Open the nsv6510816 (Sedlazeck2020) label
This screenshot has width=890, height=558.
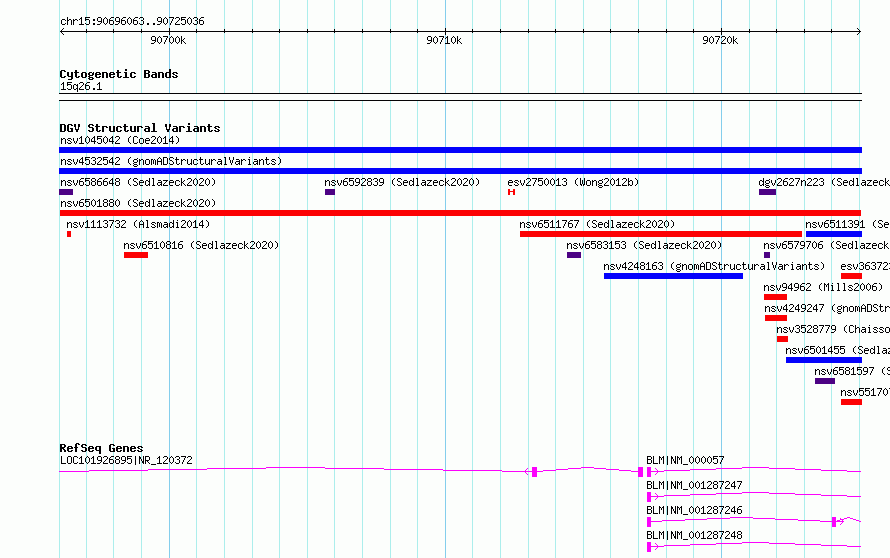[x=201, y=245]
